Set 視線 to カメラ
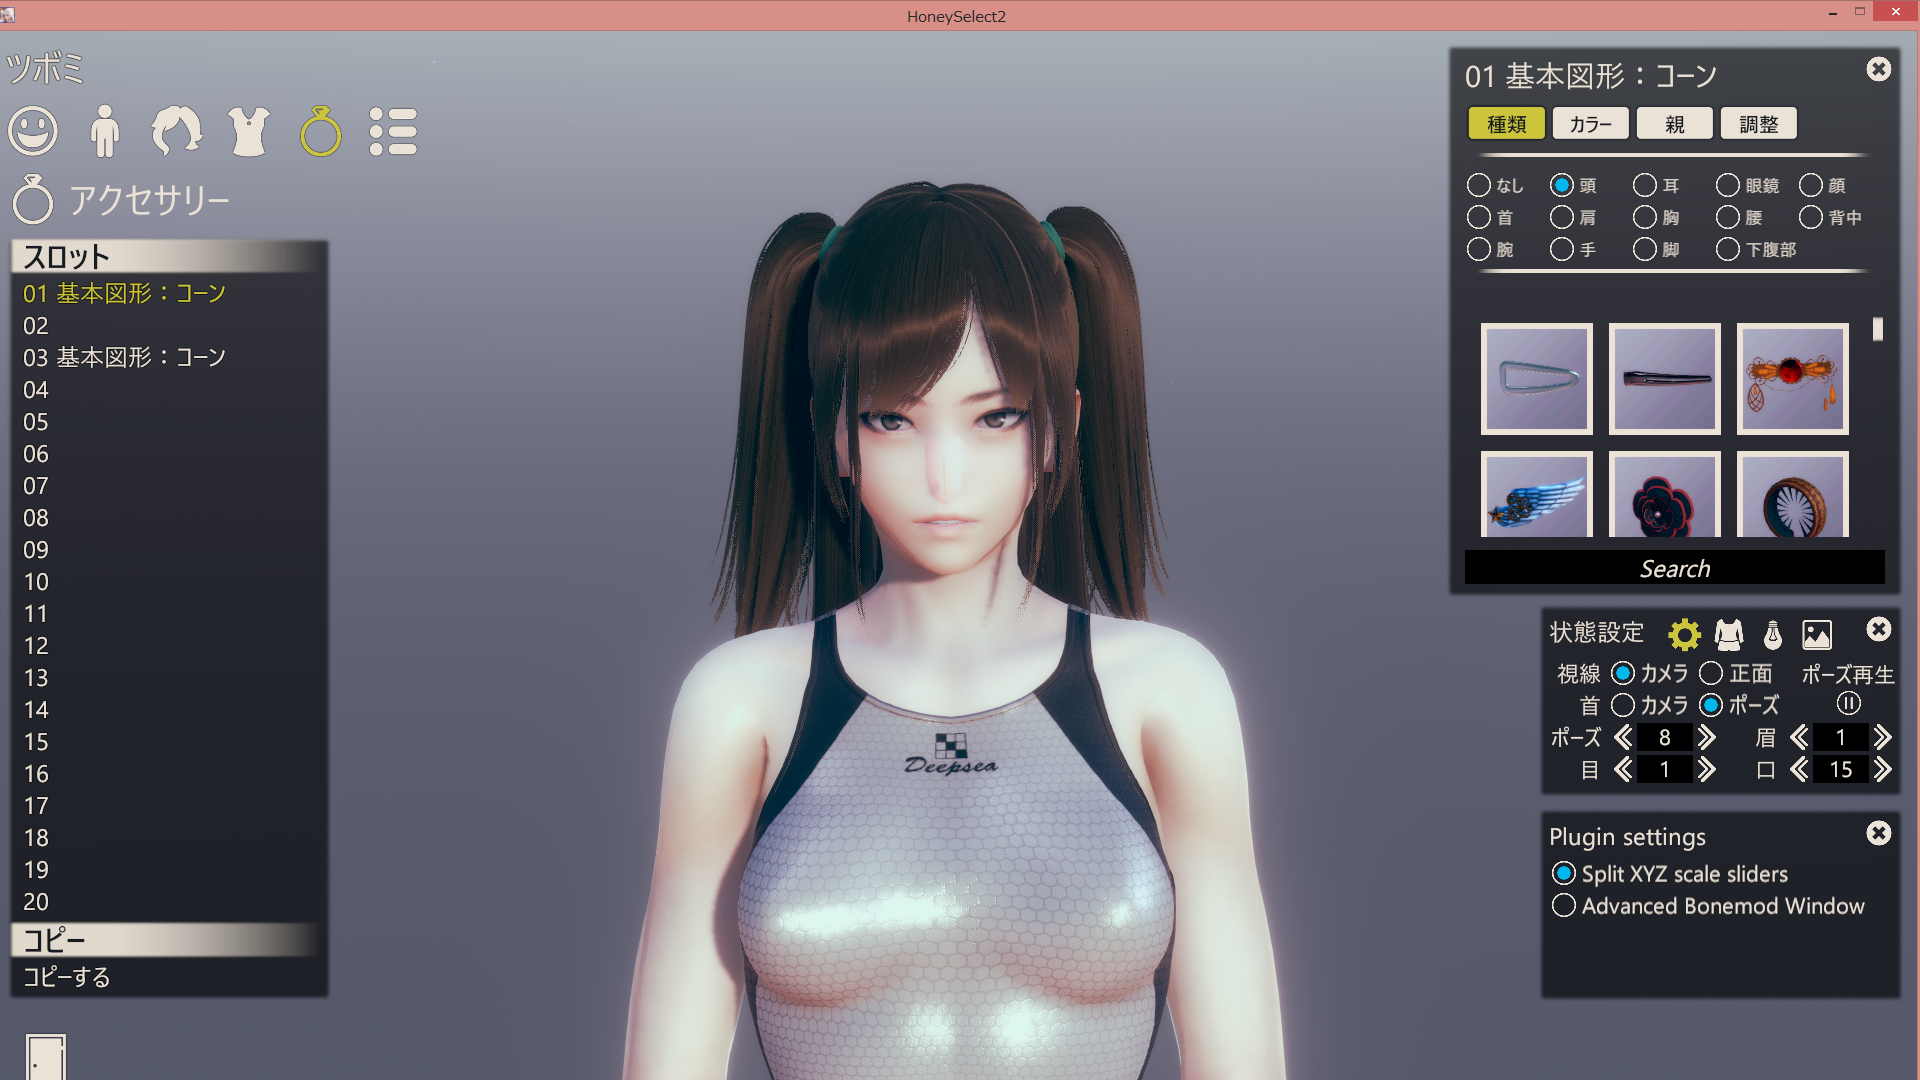The height and width of the screenshot is (1080, 1920). coord(1623,673)
